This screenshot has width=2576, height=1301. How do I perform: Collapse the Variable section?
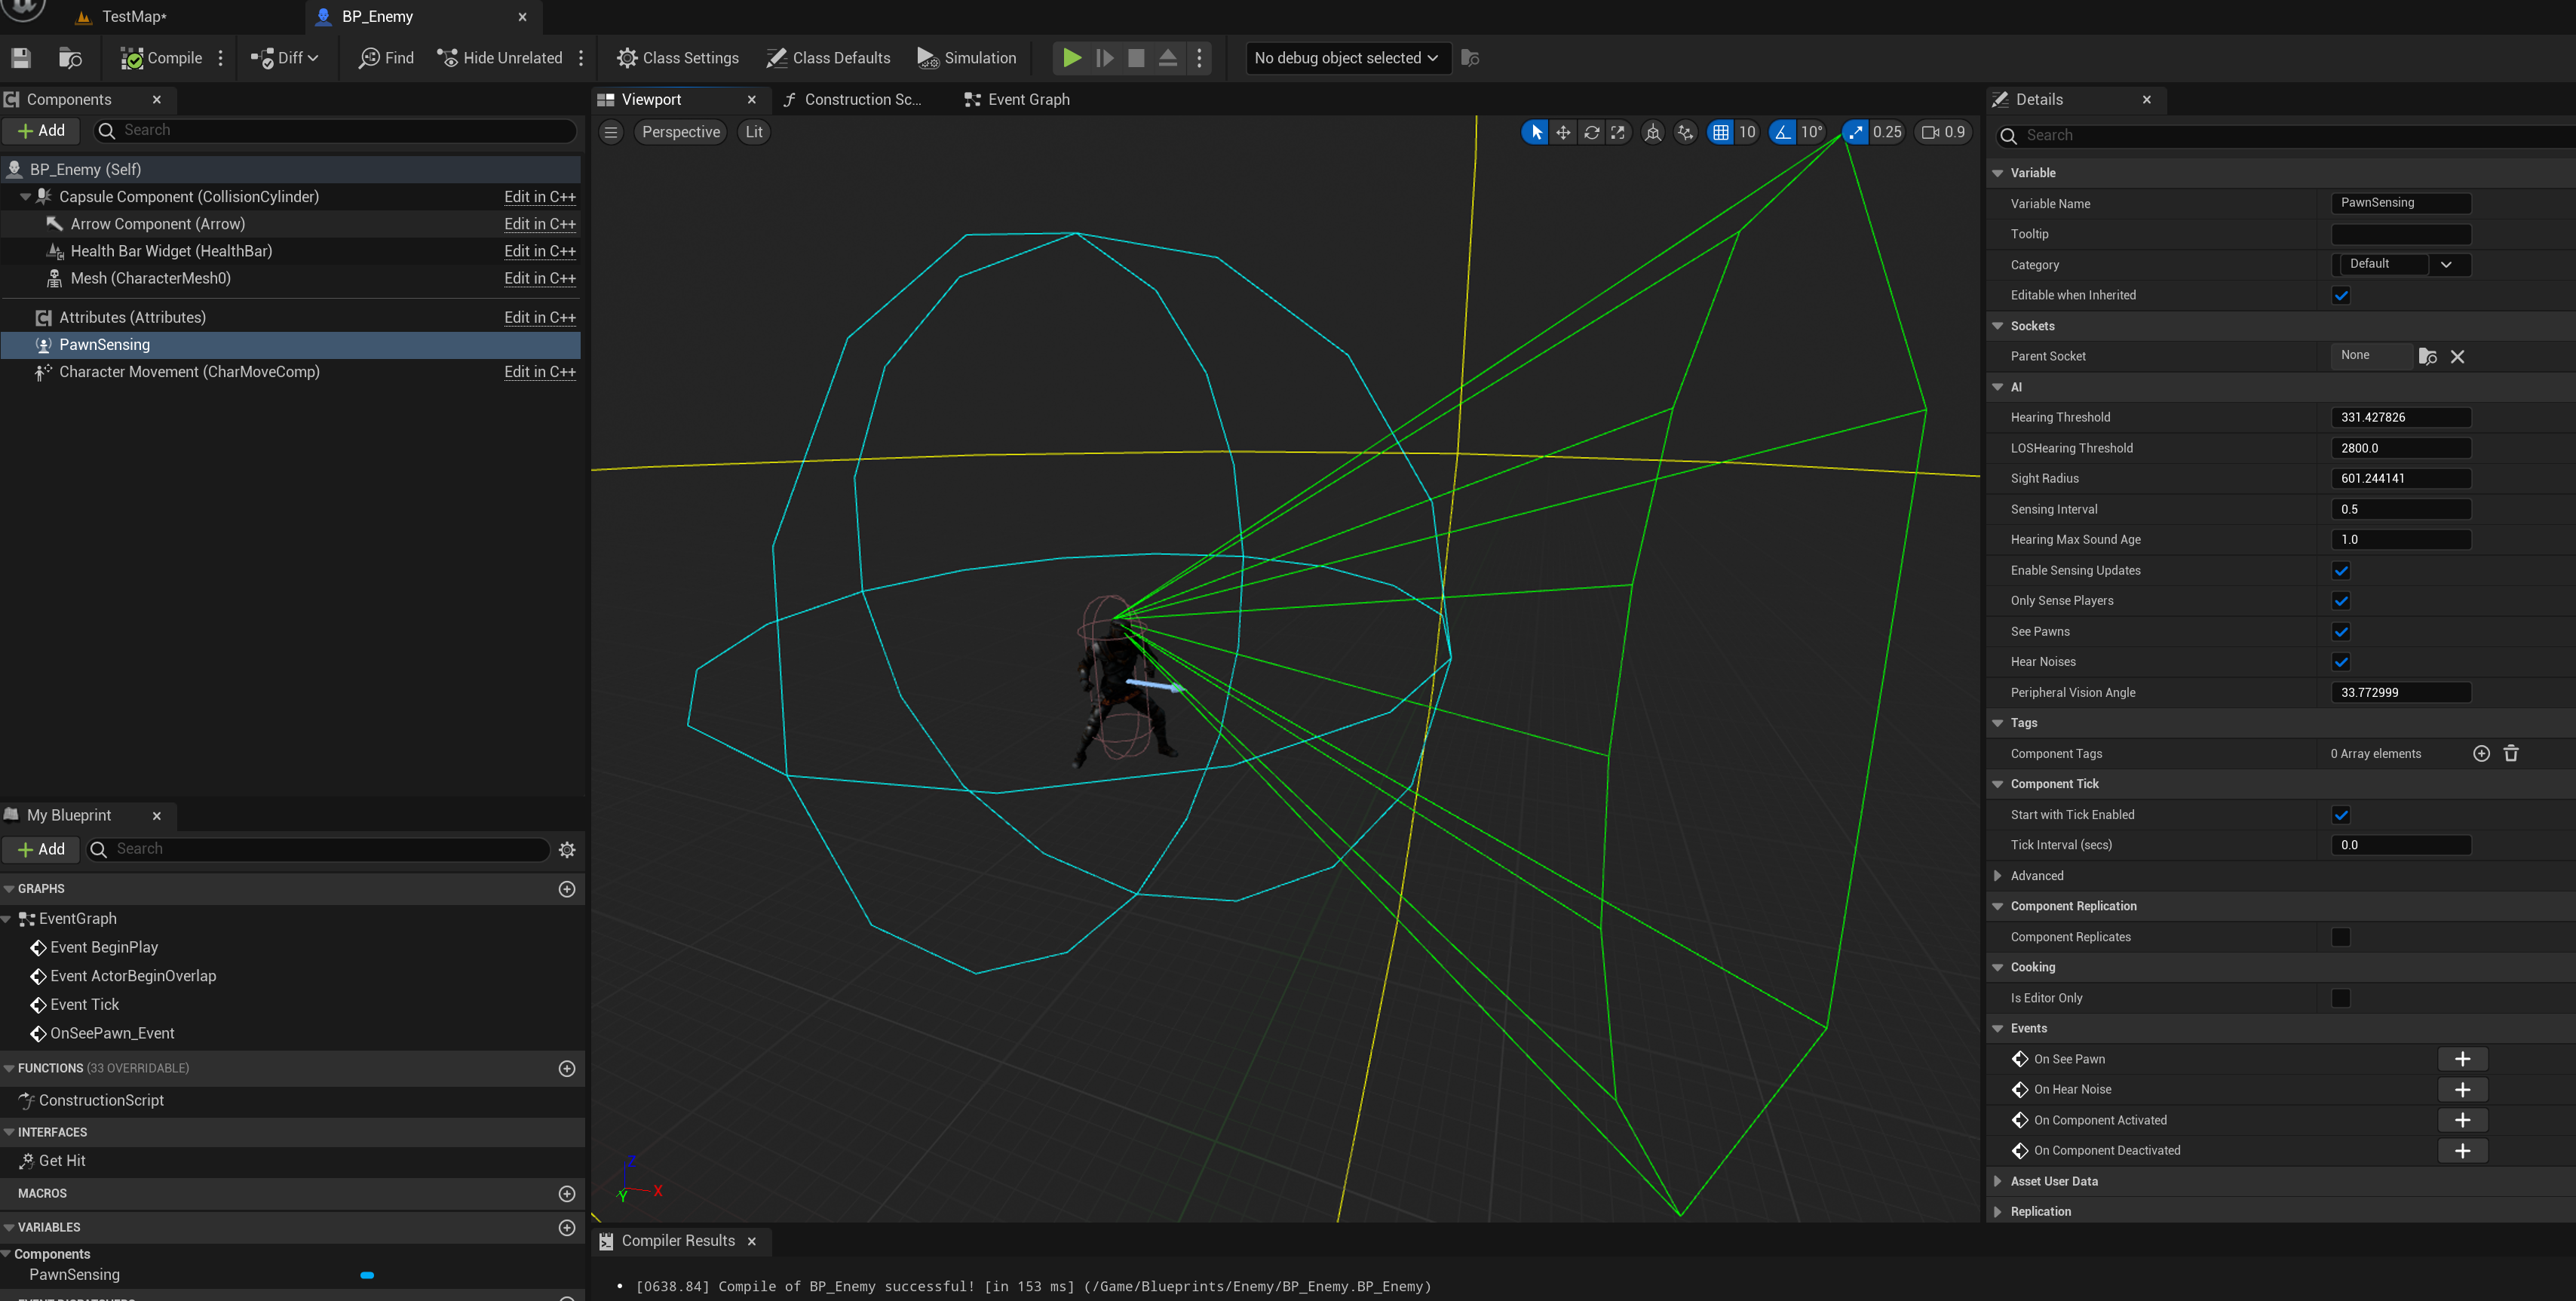click(x=1998, y=173)
